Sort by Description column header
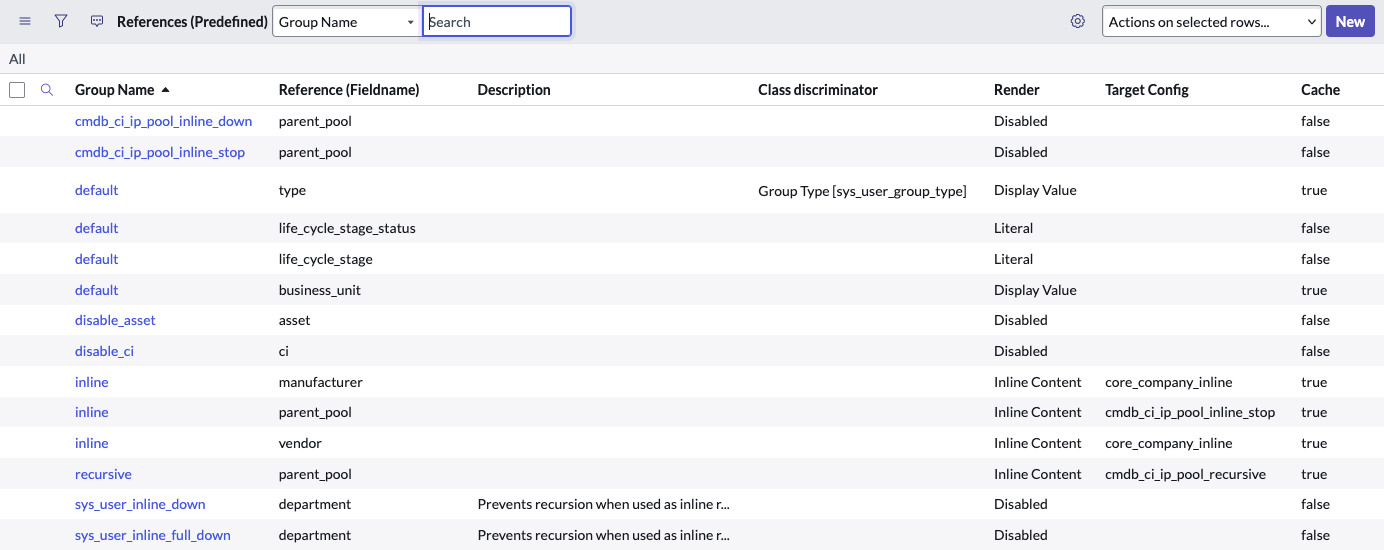This screenshot has height=550, width=1384. (514, 90)
